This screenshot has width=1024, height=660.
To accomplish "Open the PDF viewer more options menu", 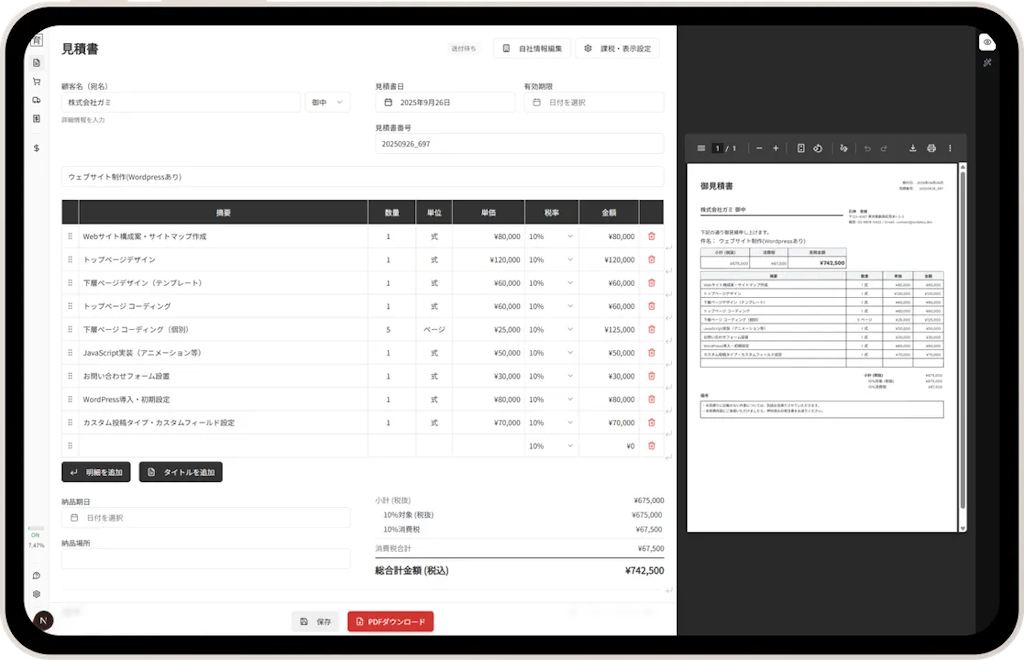I will 950,148.
